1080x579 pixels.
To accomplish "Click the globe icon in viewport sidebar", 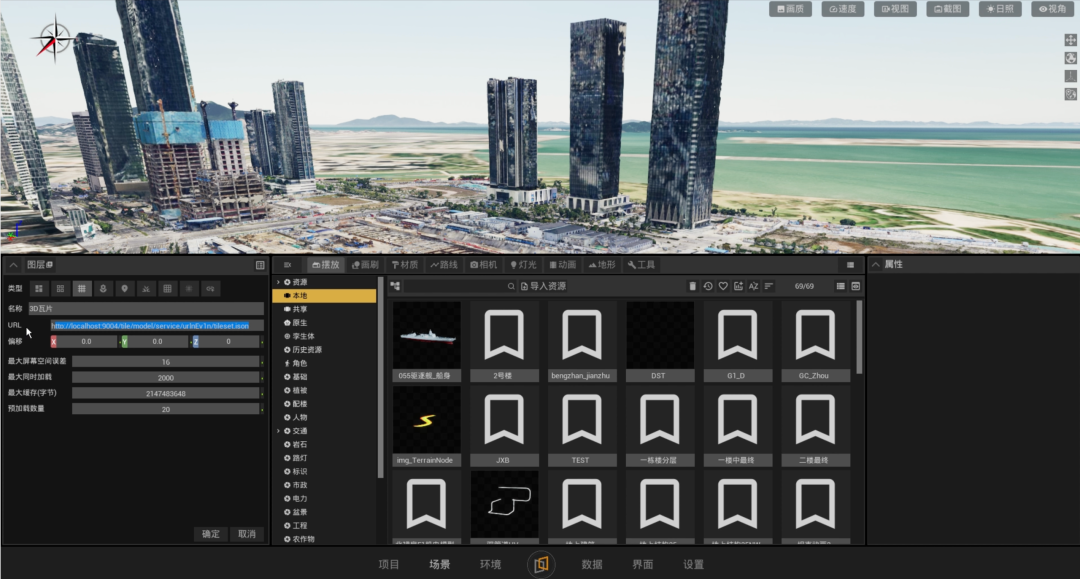I will (1070, 58).
